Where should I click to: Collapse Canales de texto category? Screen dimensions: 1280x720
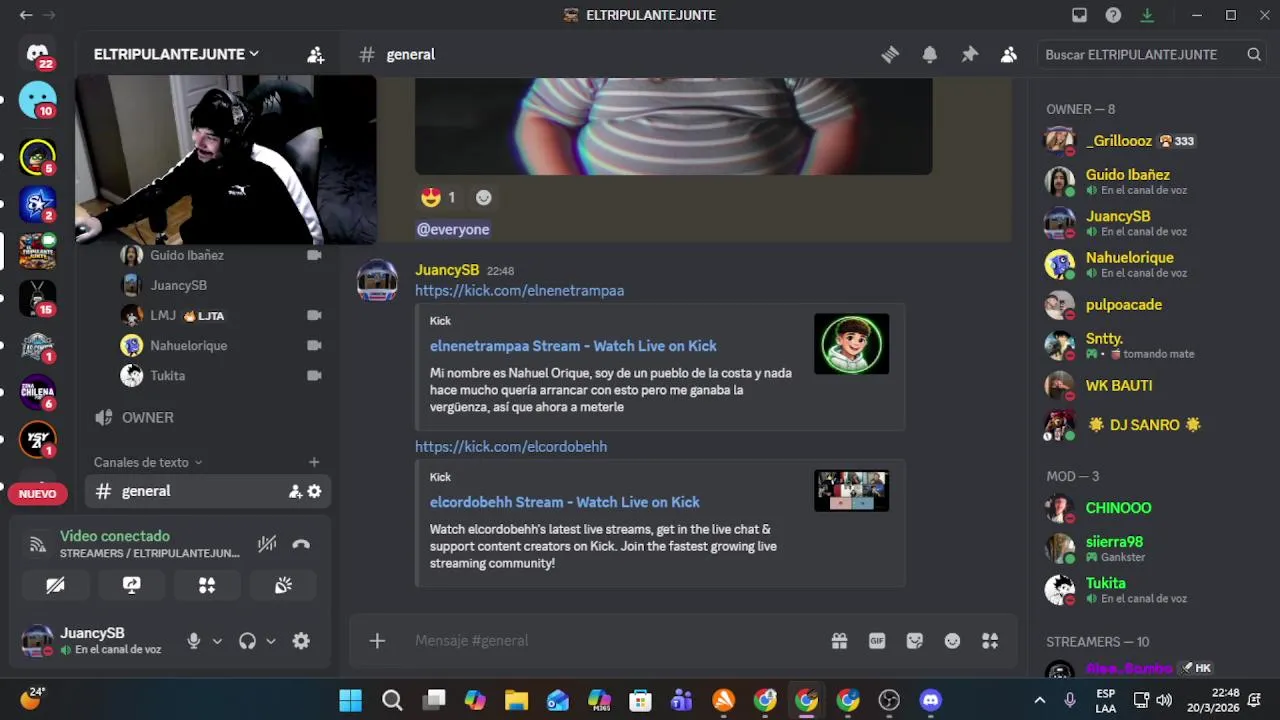coord(148,462)
